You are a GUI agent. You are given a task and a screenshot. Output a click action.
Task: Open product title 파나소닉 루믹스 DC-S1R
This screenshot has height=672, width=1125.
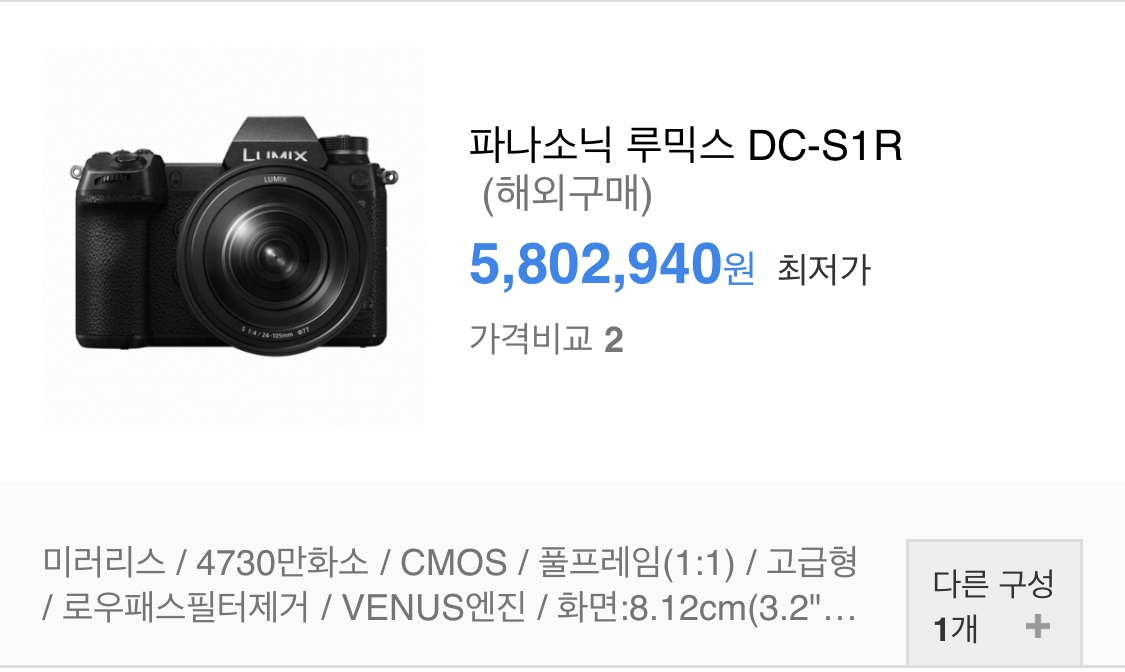pos(685,145)
